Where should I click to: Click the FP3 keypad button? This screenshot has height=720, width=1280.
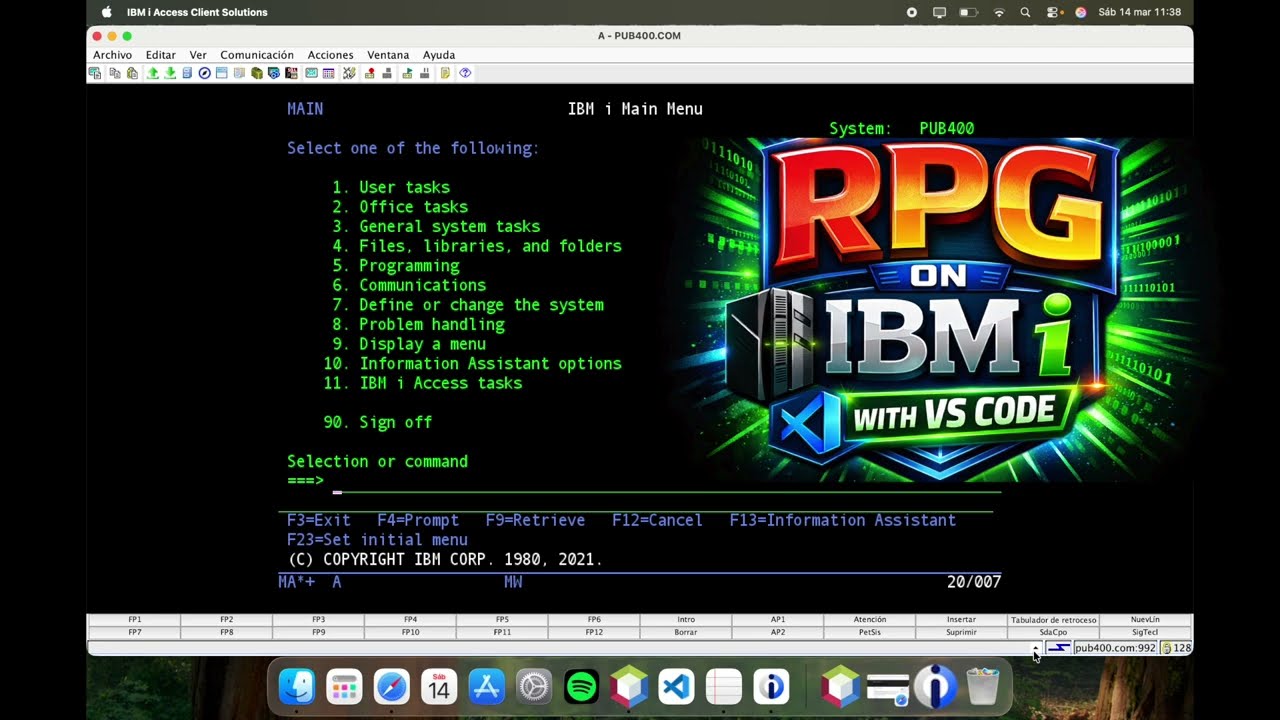(x=318, y=620)
